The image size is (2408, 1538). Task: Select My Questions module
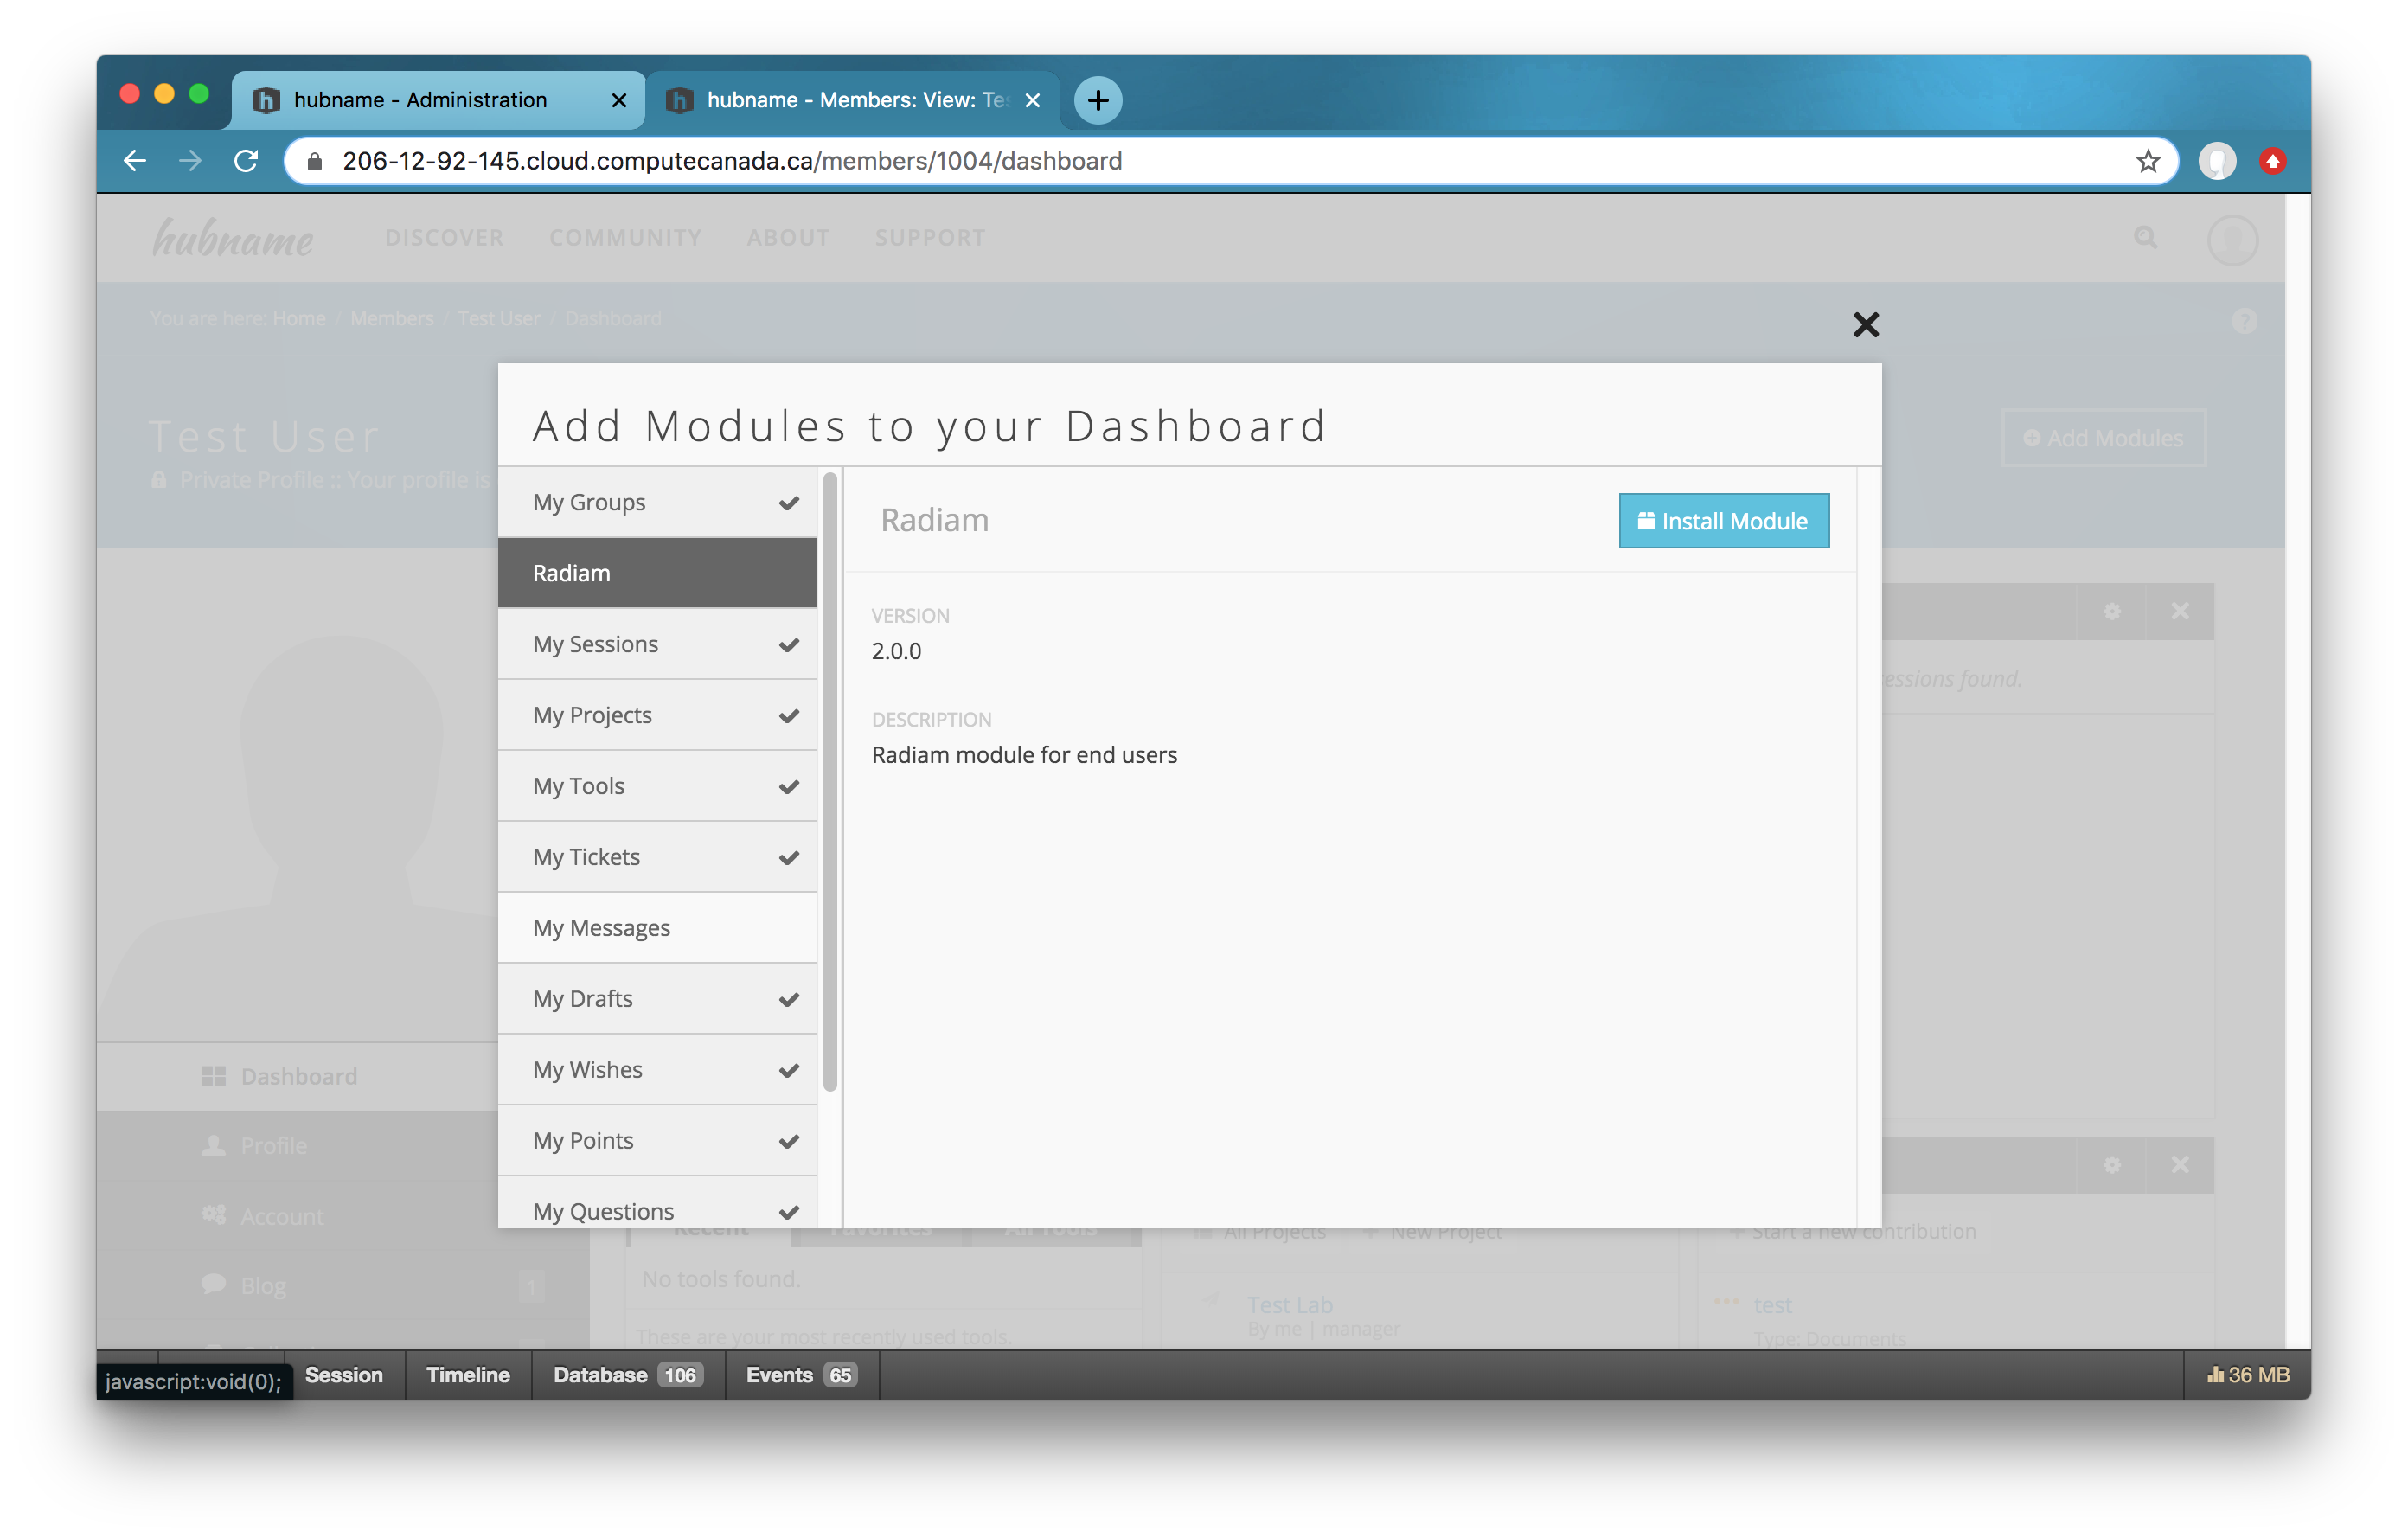click(x=657, y=1205)
